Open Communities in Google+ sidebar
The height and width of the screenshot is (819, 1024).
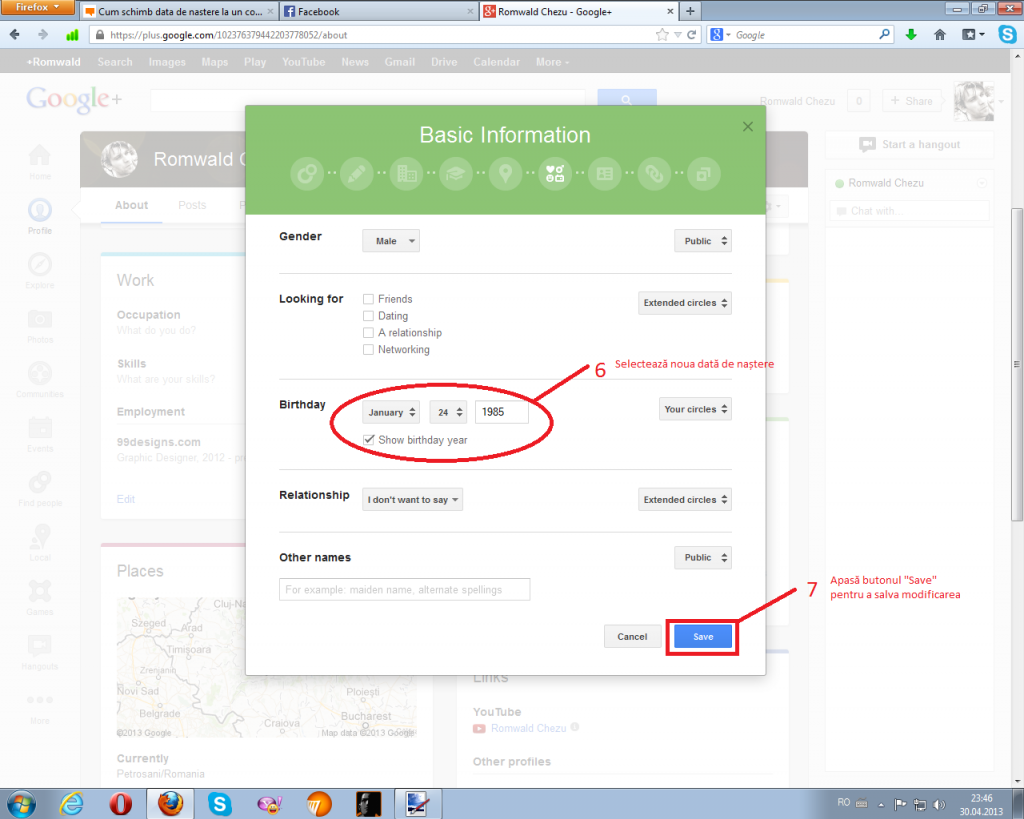click(40, 379)
